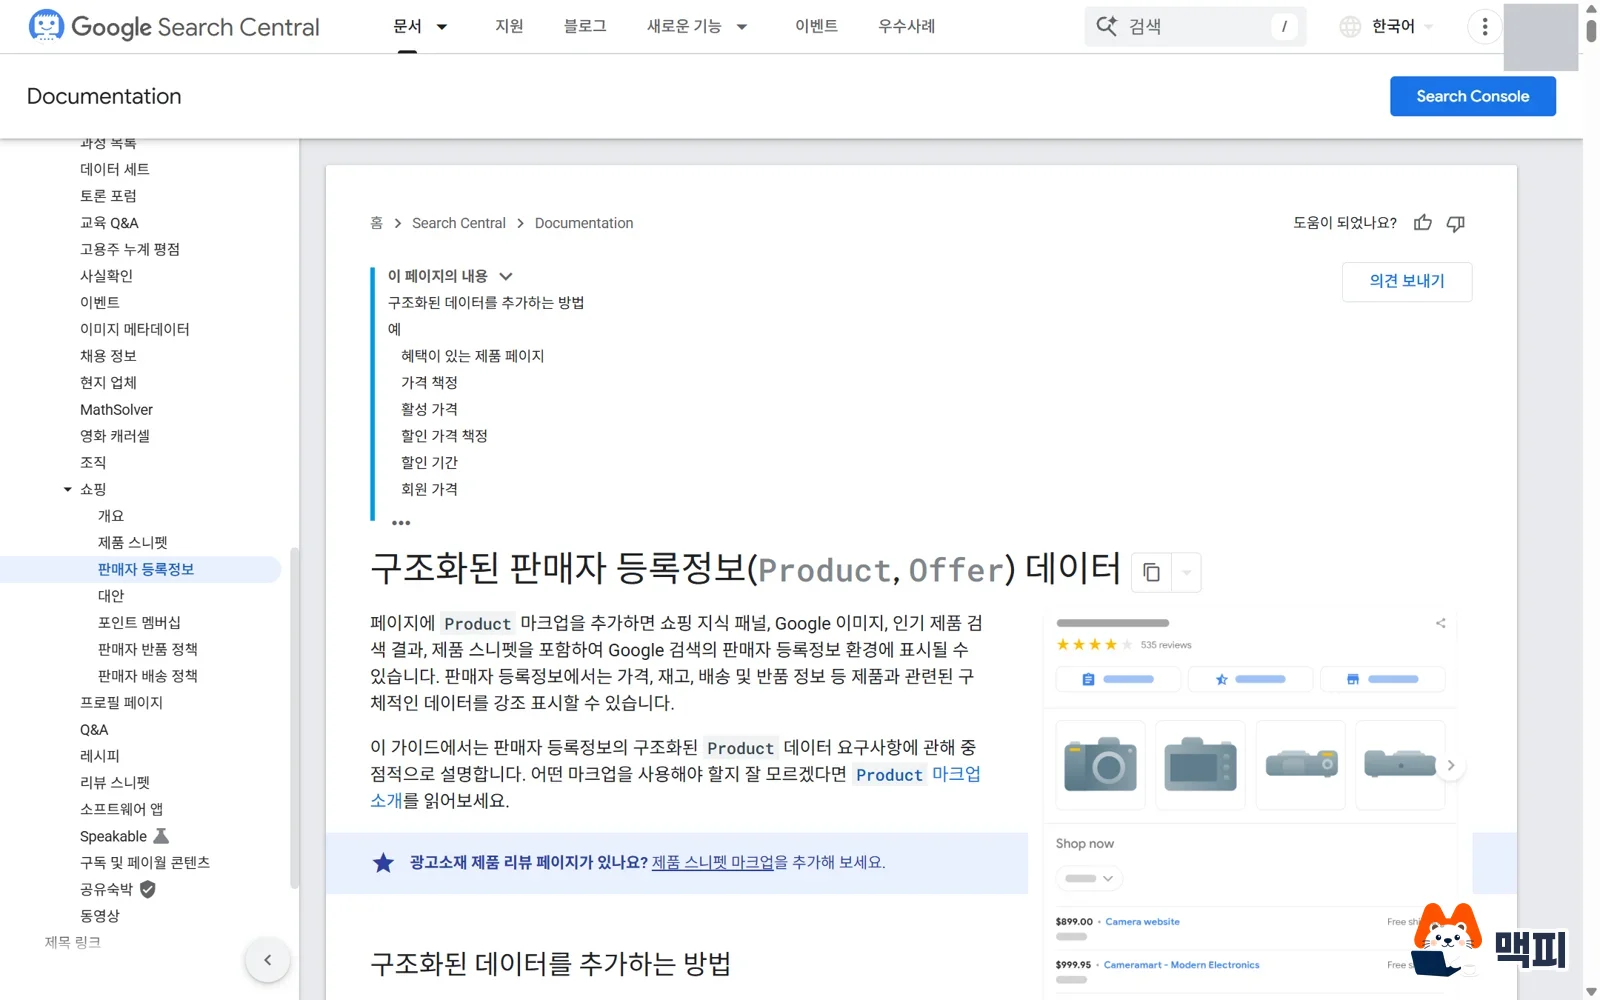This screenshot has height=1000, width=1600.
Task: Open the three-dot more options menu
Action: [x=1485, y=27]
